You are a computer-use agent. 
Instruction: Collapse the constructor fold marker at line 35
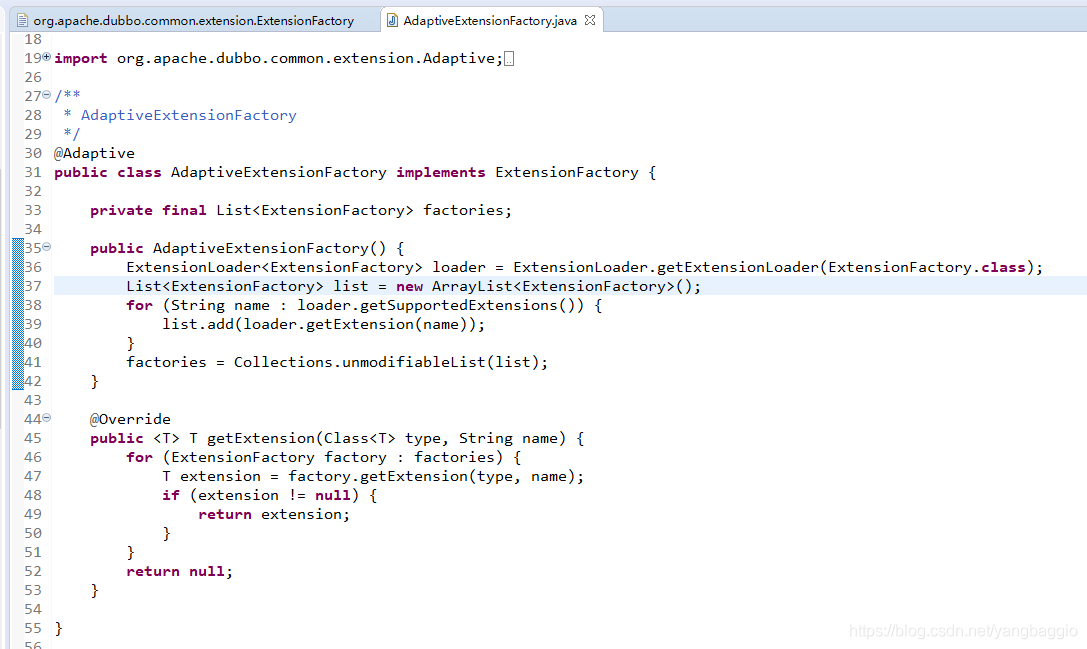pyautogui.click(x=46, y=246)
